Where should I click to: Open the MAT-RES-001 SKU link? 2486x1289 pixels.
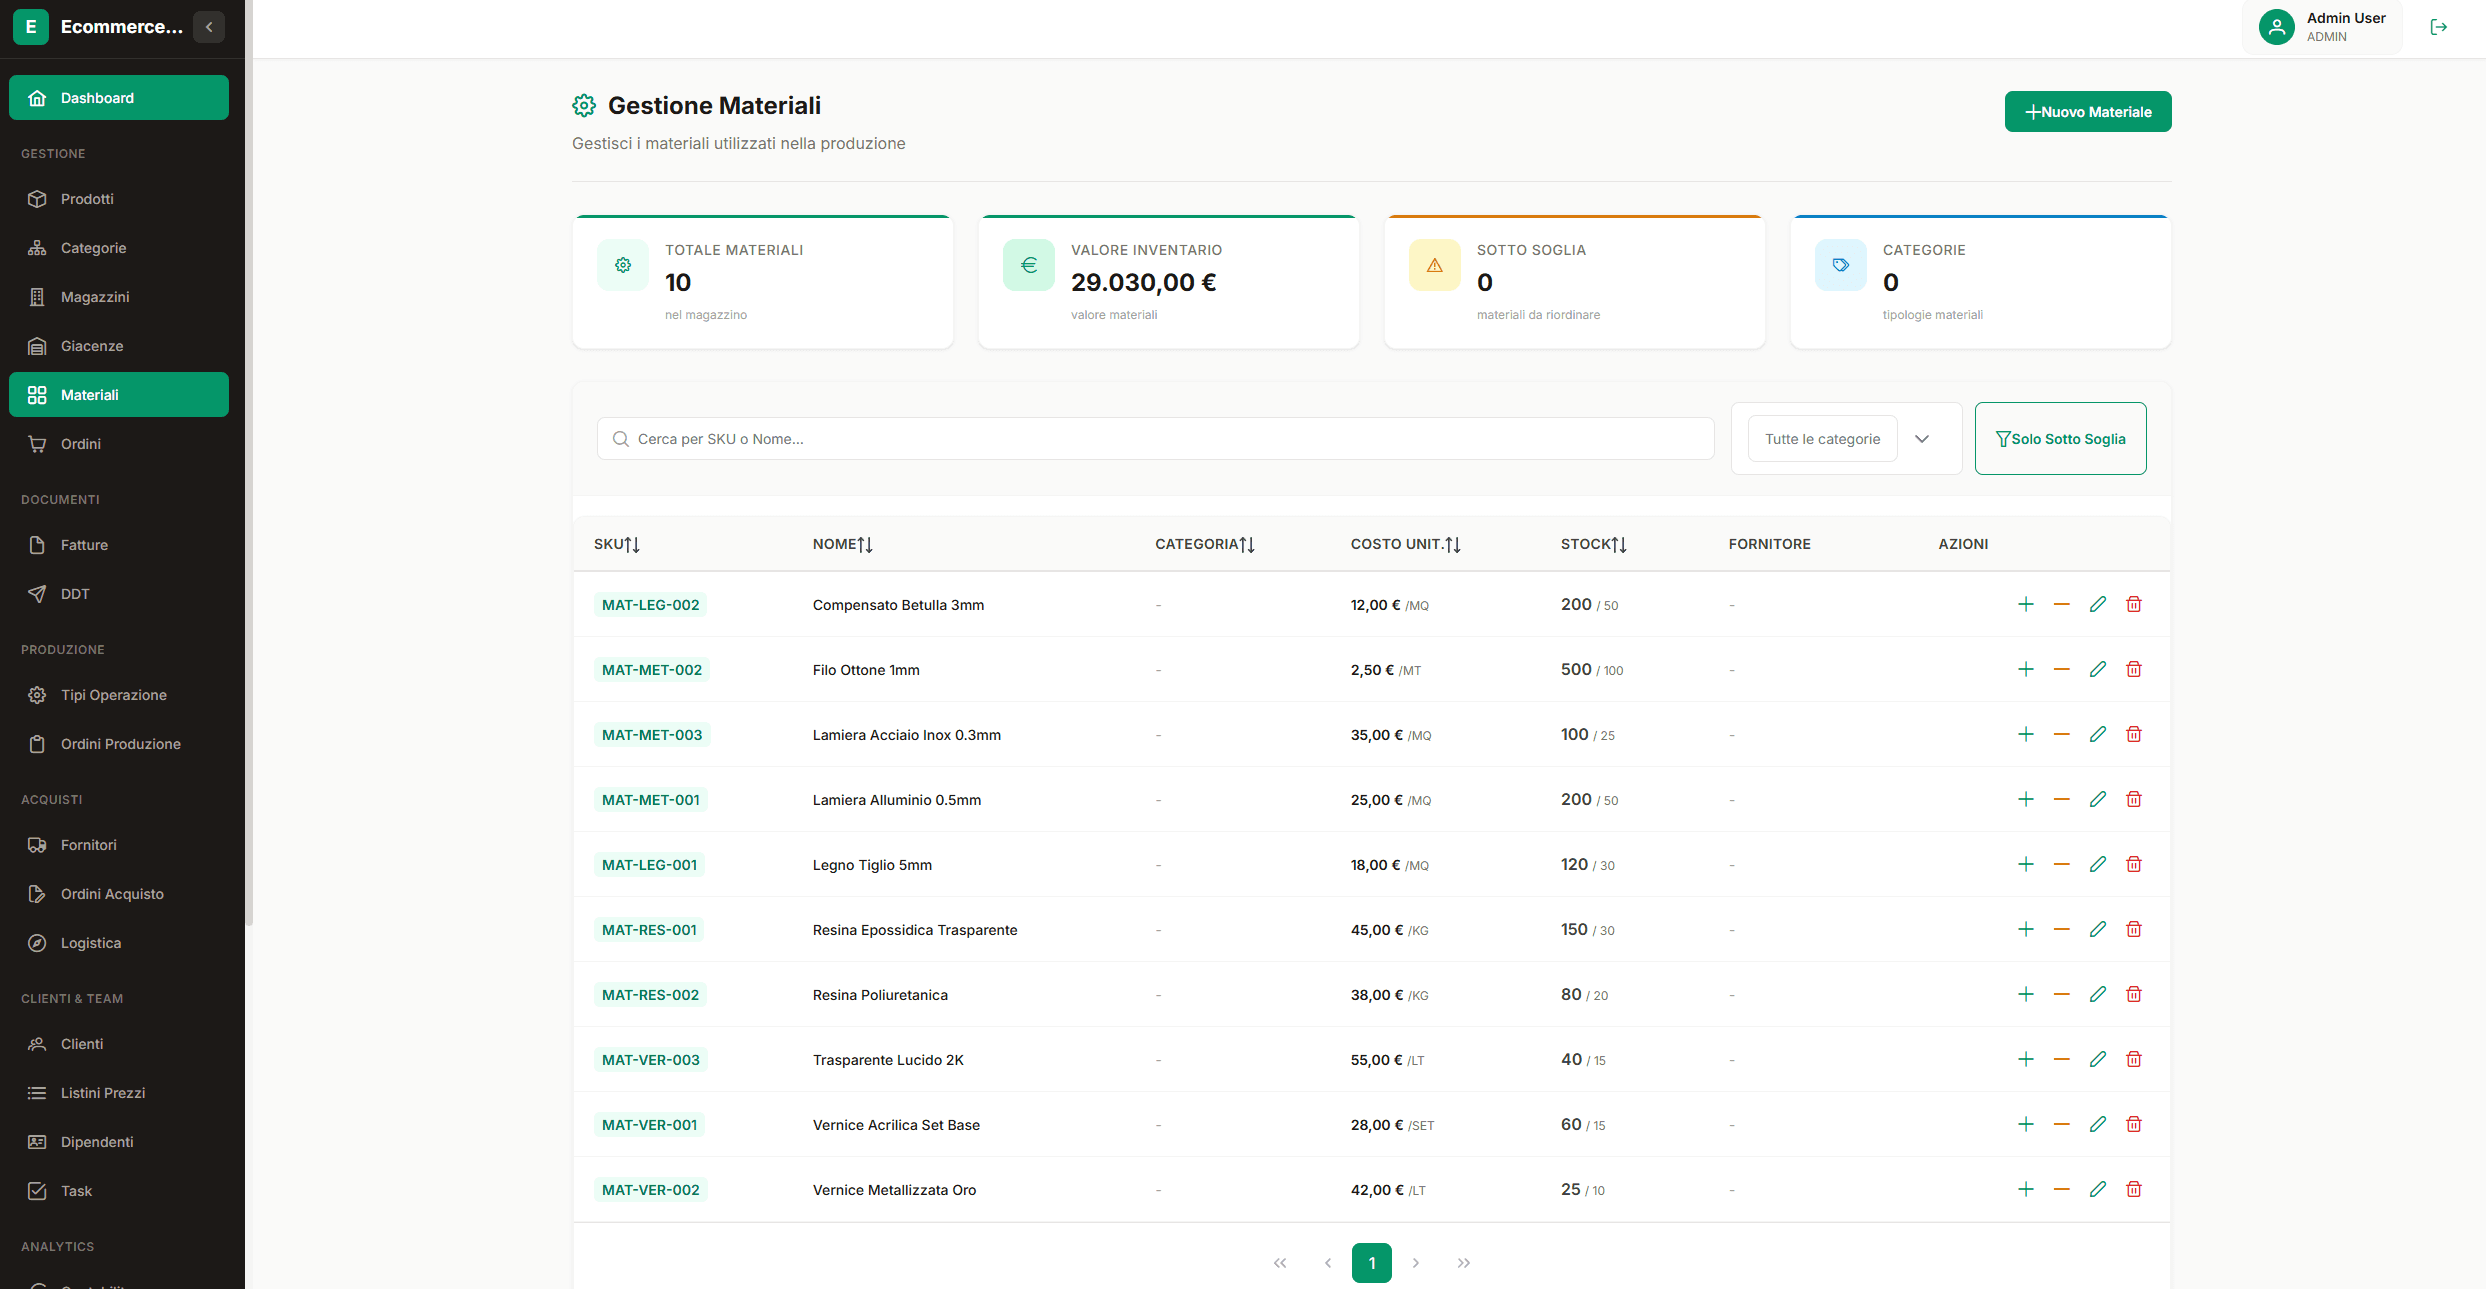pyautogui.click(x=649, y=930)
